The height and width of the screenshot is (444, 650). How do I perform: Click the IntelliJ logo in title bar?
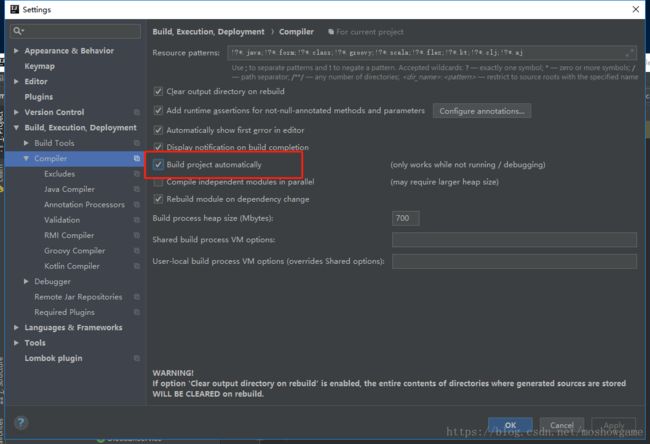coord(15,9)
